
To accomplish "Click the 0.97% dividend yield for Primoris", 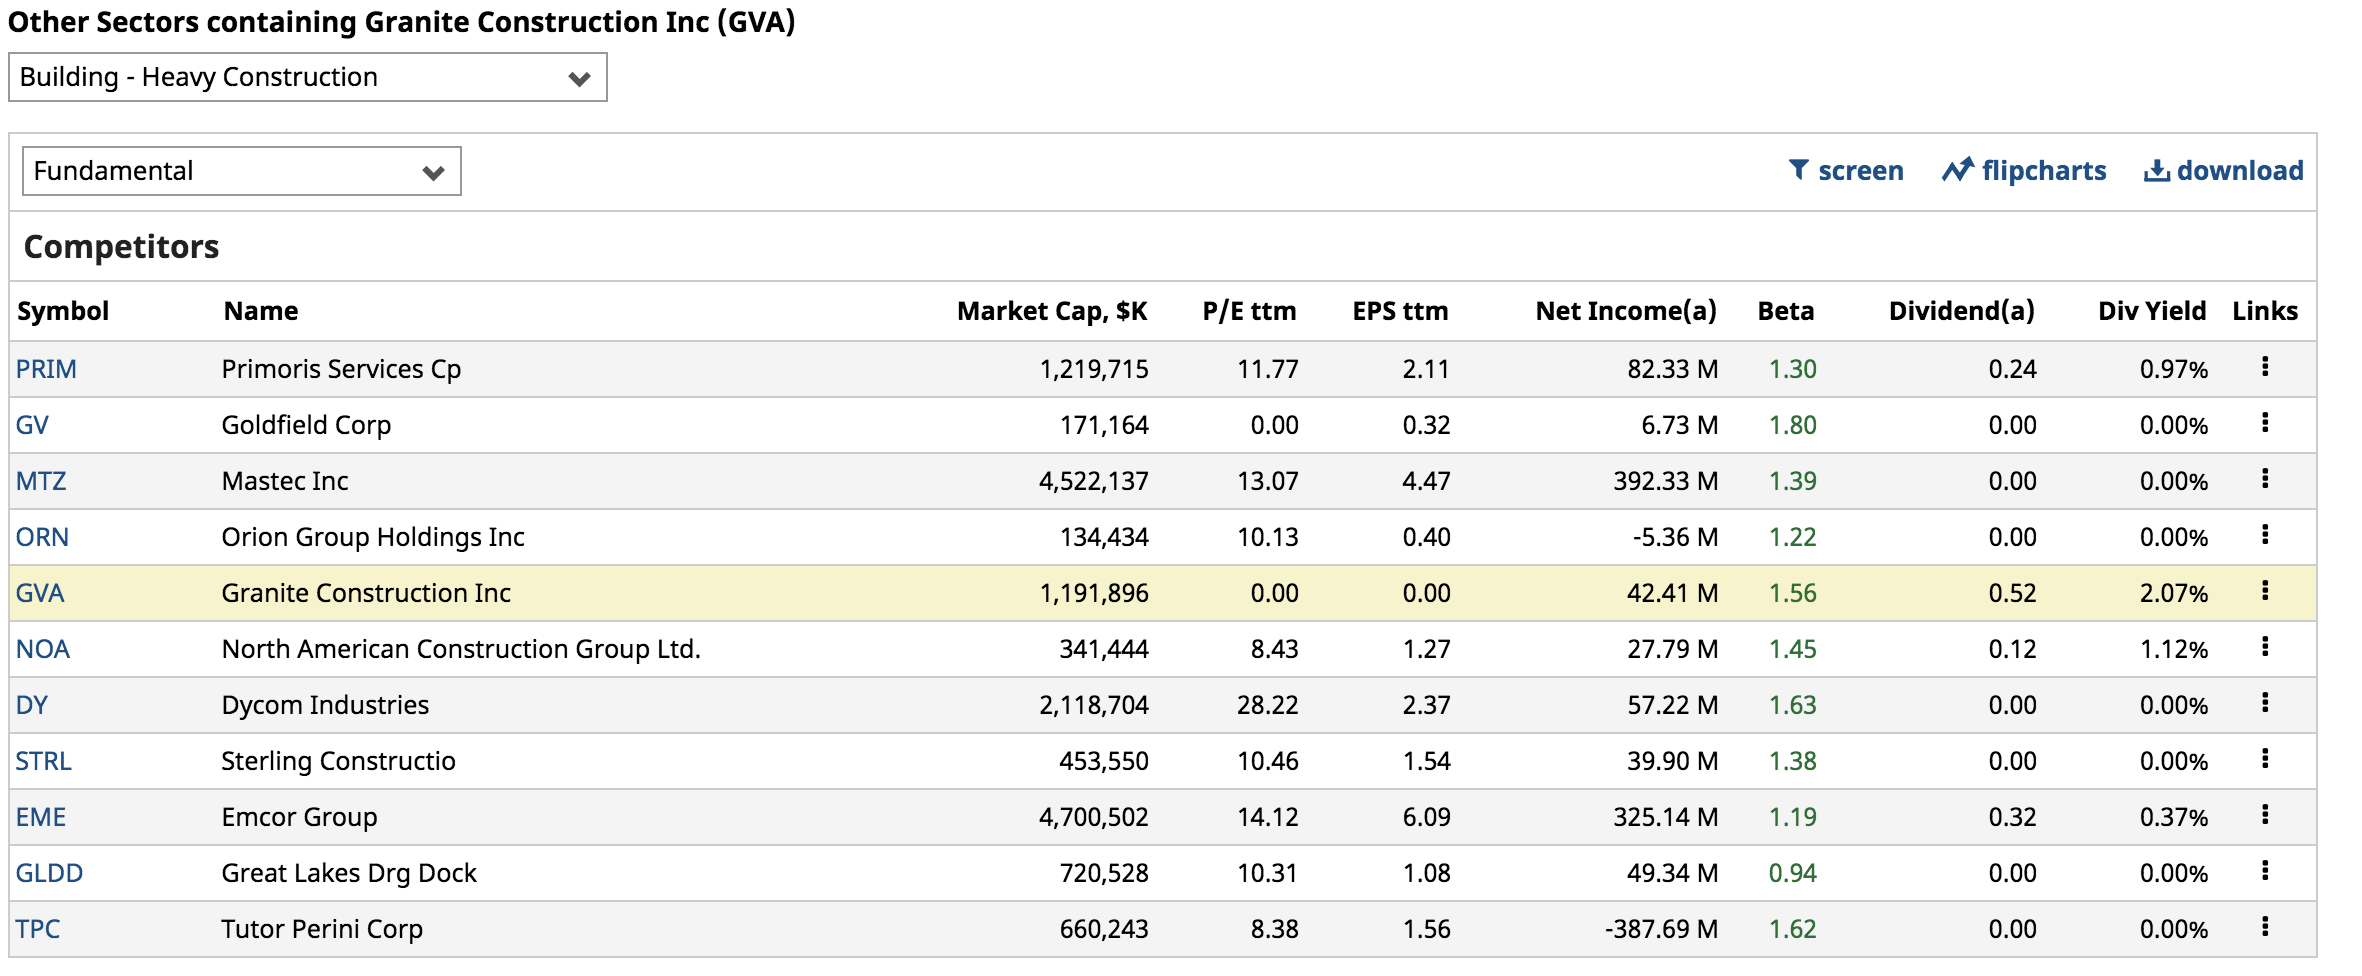I will (2174, 369).
